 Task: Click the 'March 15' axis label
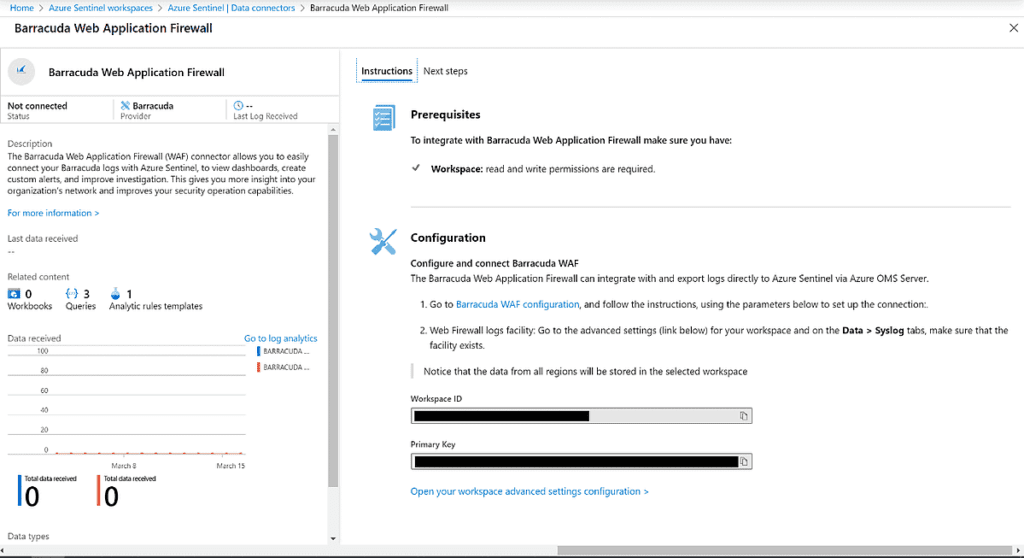coord(231,466)
